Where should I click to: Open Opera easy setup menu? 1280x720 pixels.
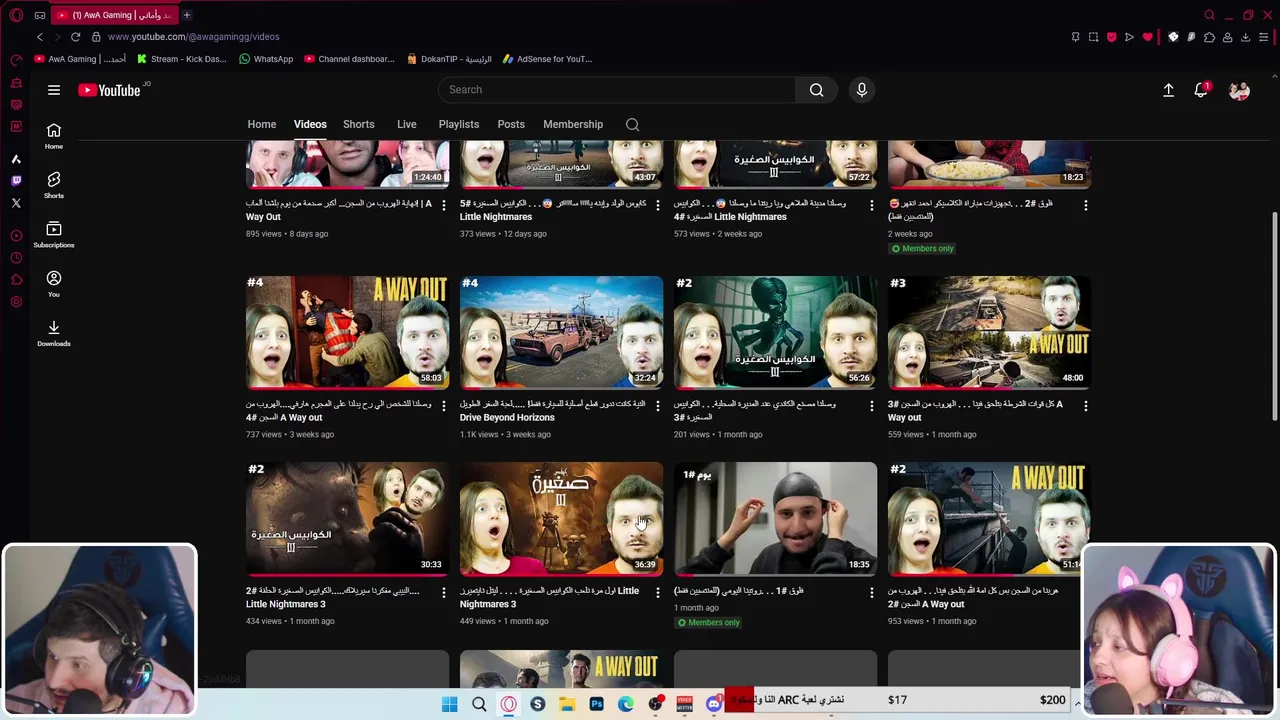[x=1264, y=37]
